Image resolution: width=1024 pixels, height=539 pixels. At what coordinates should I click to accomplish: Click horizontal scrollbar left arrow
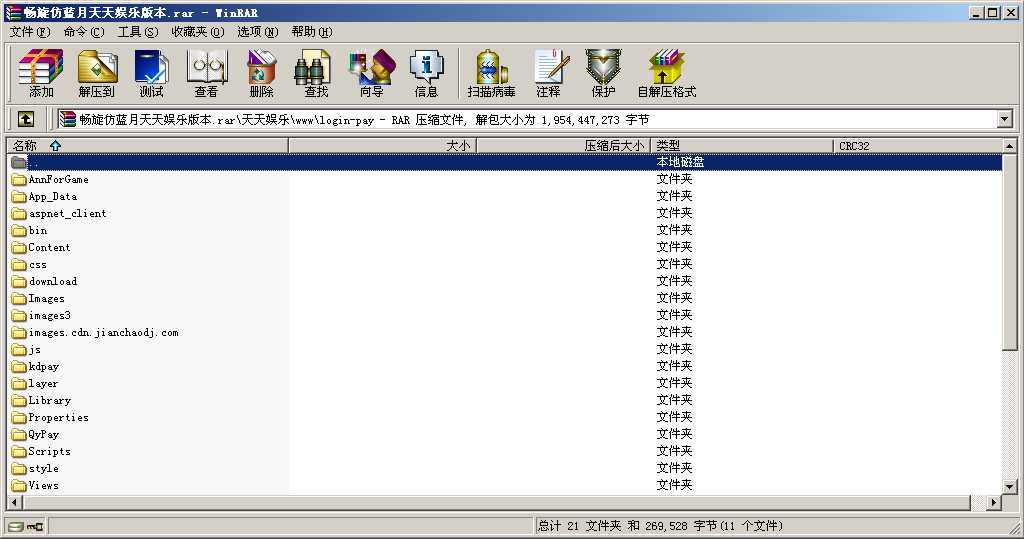(x=16, y=502)
